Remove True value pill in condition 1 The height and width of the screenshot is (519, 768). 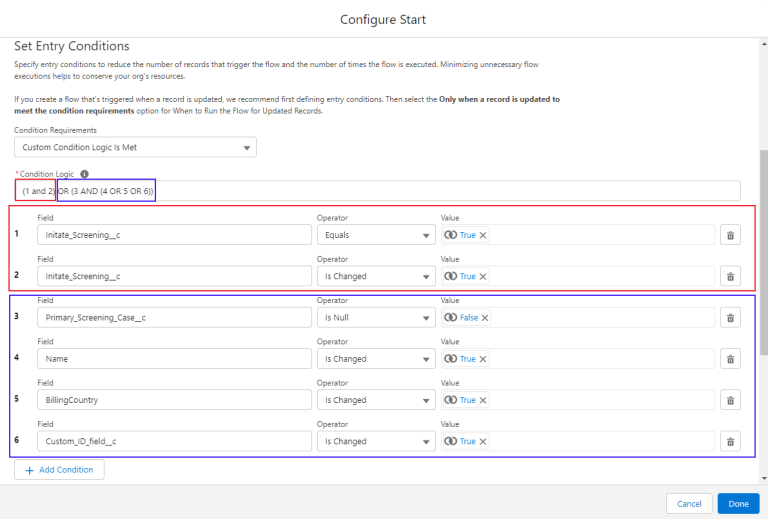point(483,235)
